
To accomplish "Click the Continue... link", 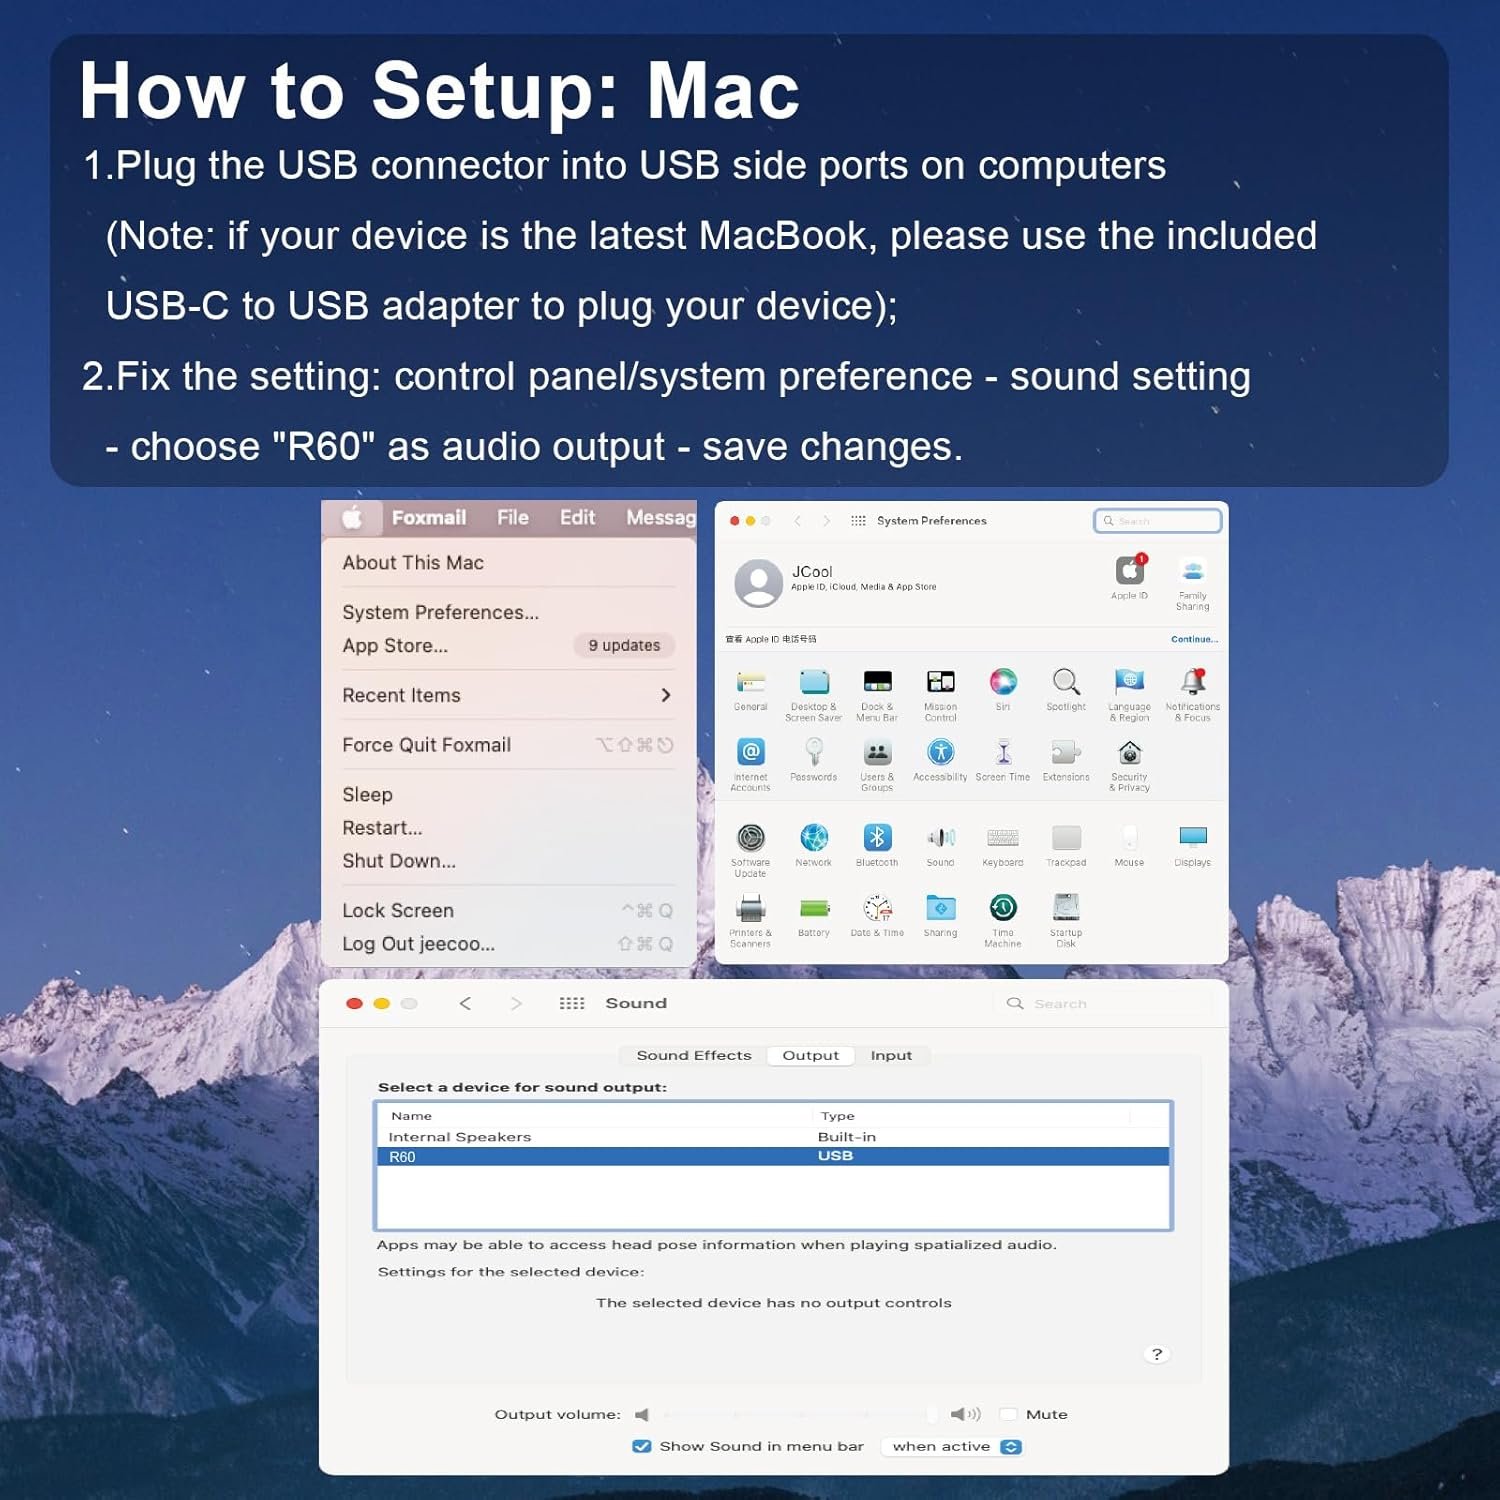I will coord(1194,639).
